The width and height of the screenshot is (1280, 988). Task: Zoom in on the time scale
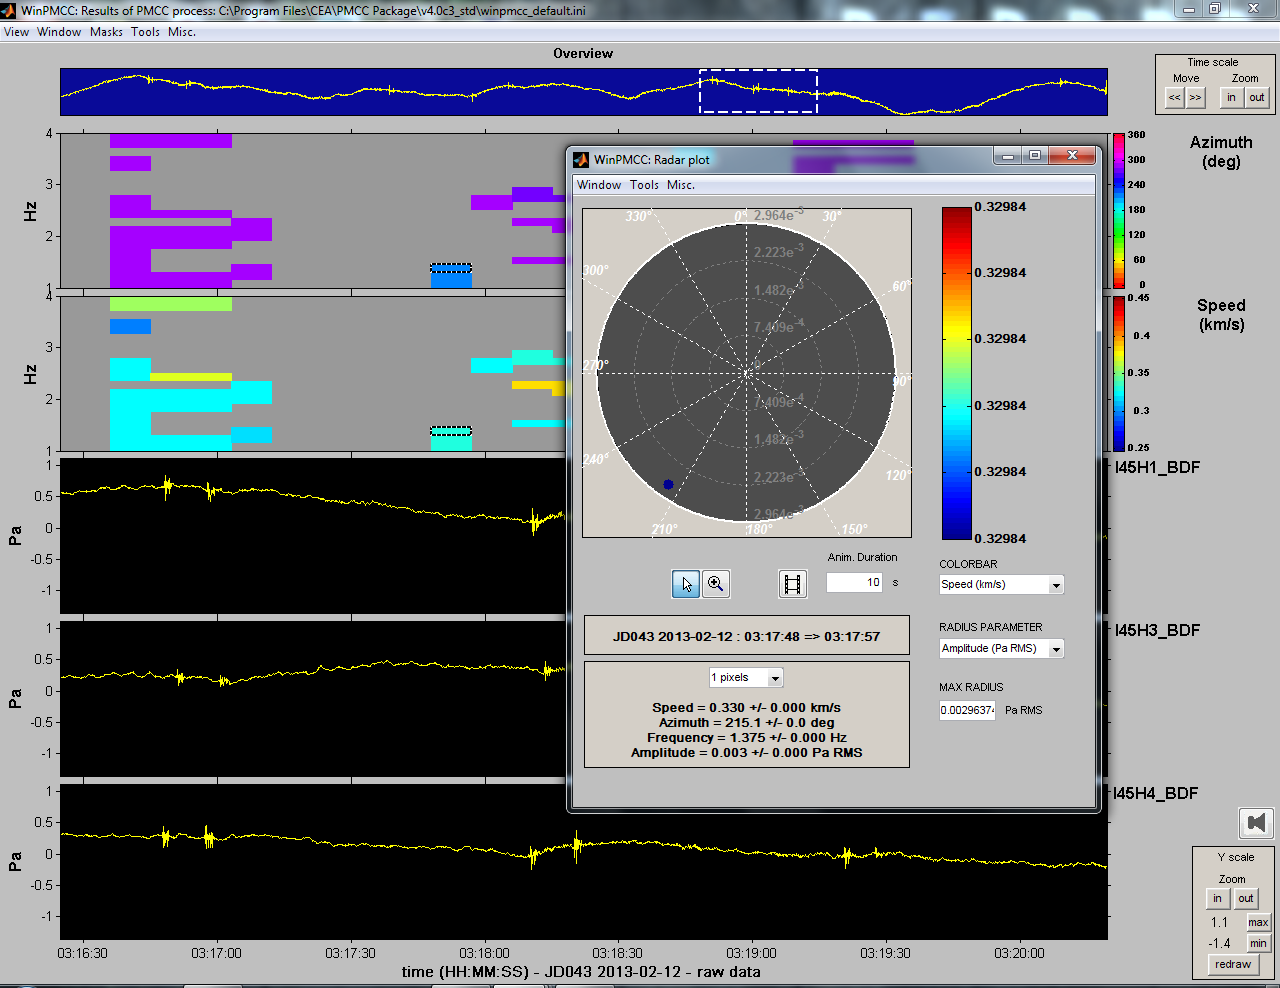tap(1232, 97)
